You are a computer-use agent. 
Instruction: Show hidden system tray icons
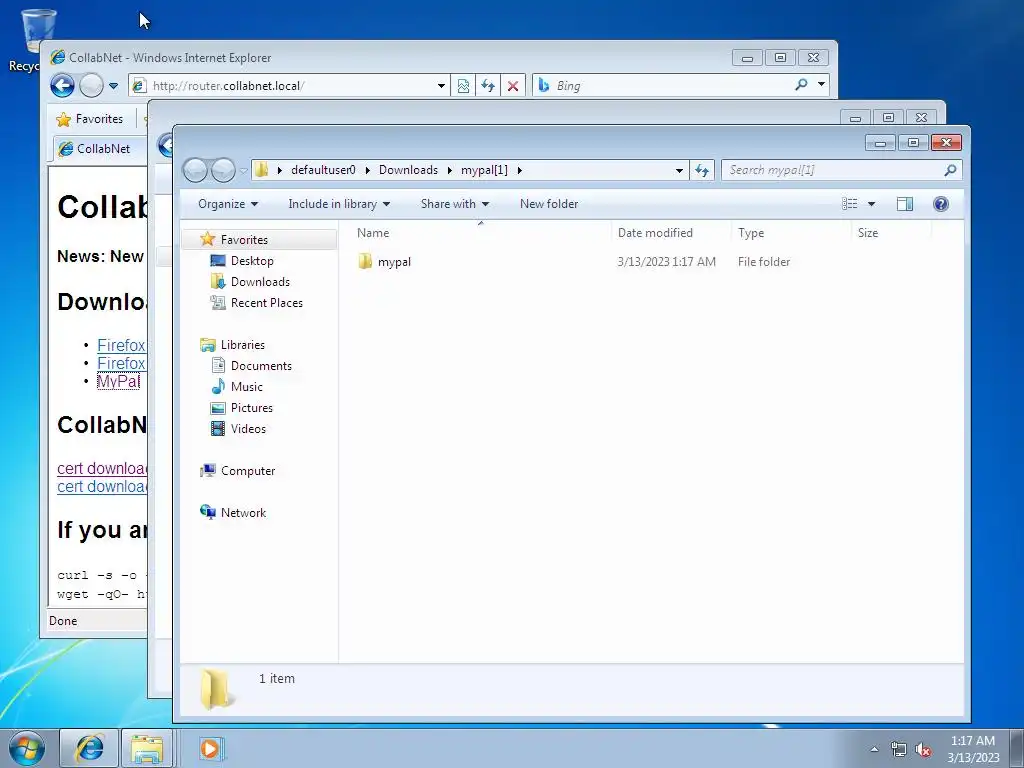874,749
